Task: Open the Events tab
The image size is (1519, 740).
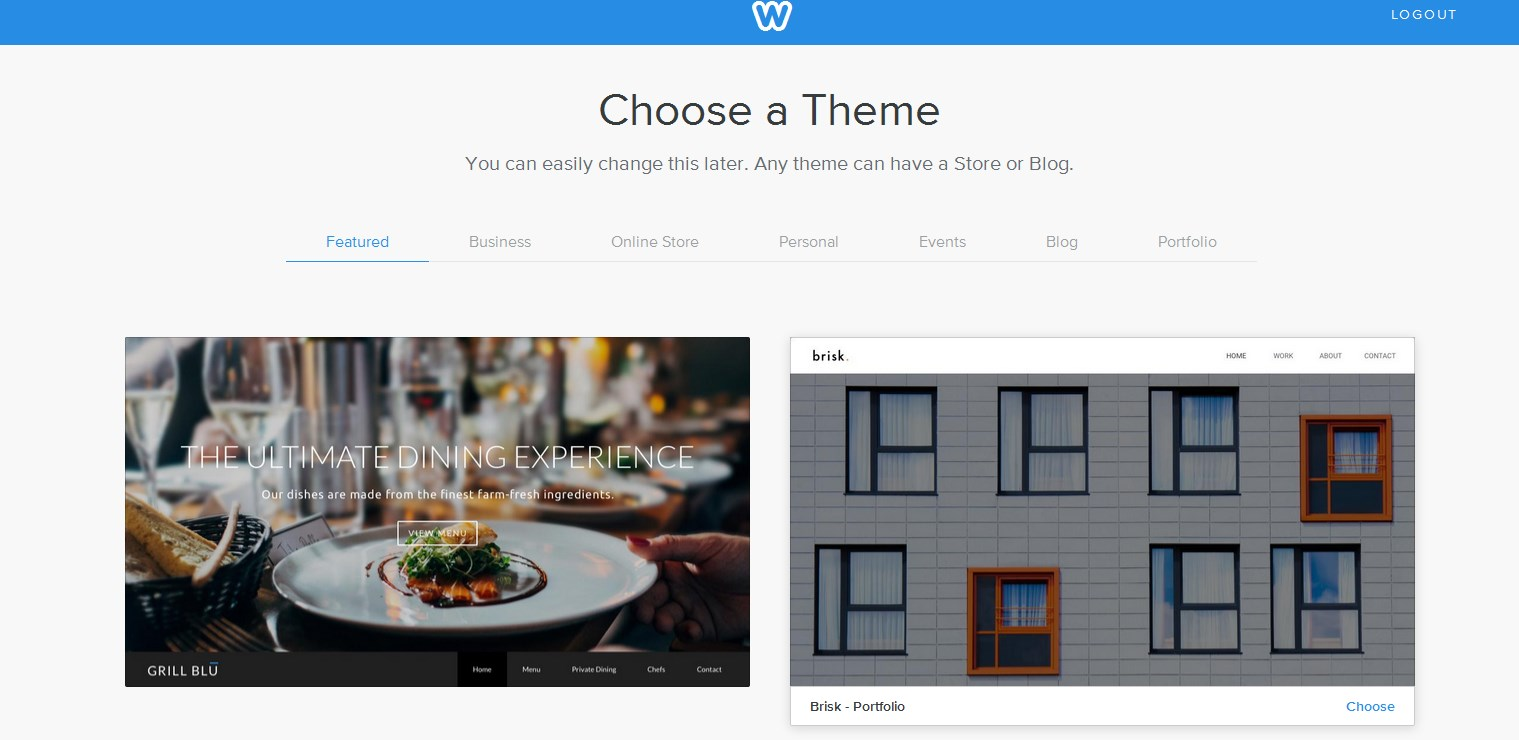Action: [x=942, y=242]
